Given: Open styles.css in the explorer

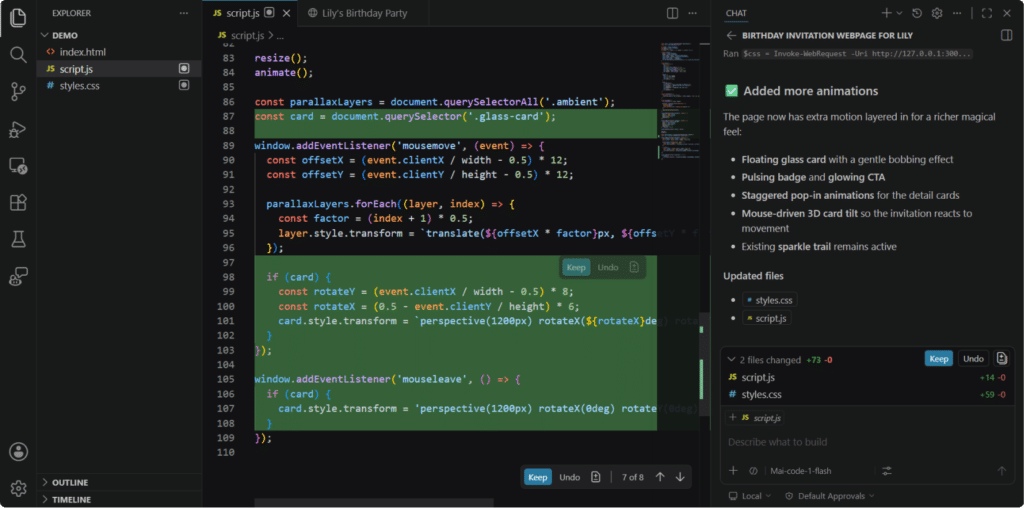Looking at the screenshot, I should point(80,86).
